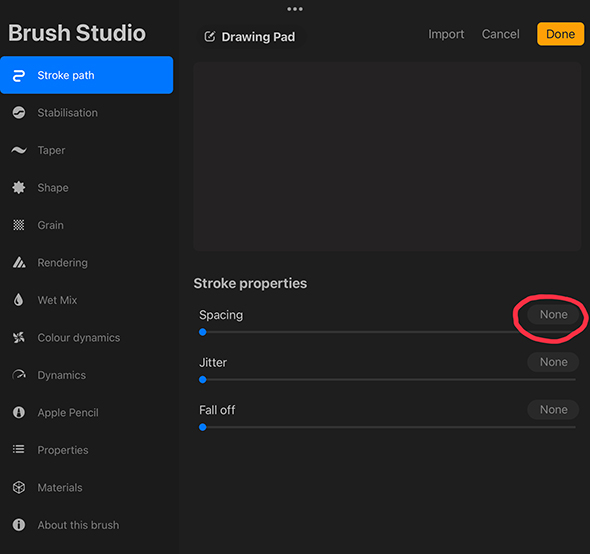Screen dimensions: 590x554
Task: Click the Wet Mix droplet icon
Action: pos(18,300)
